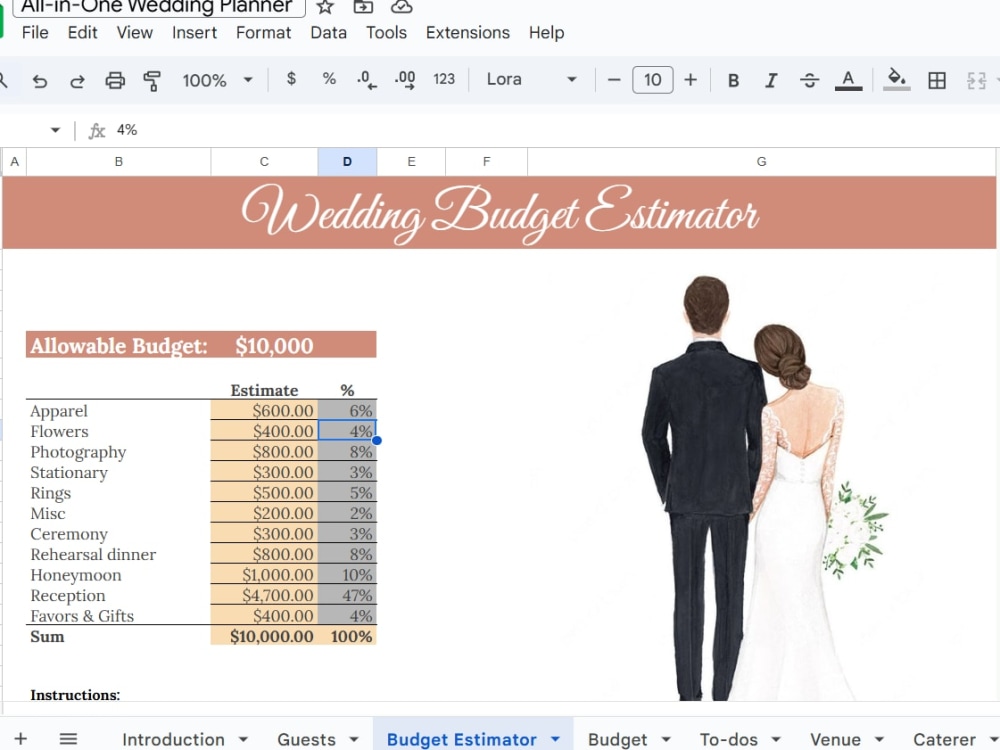Star the document with star icon
This screenshot has width=1000, height=750.
(325, 7)
